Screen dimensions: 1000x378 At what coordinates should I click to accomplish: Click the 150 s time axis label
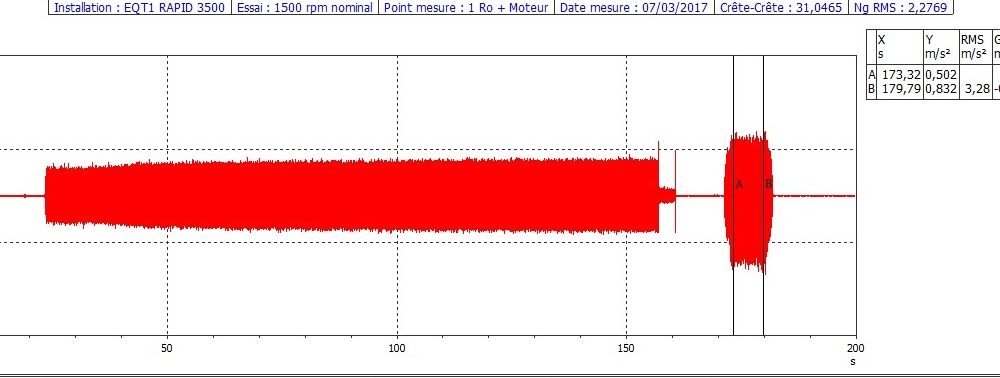[626, 349]
